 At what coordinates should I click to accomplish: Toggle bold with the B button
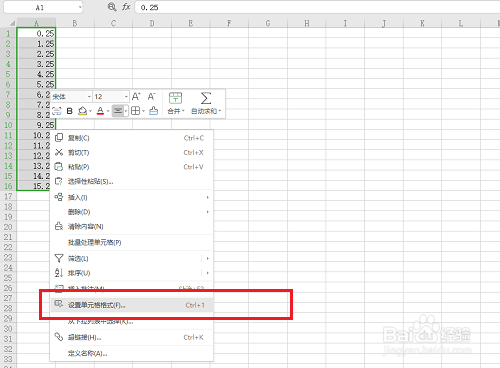tap(70, 111)
